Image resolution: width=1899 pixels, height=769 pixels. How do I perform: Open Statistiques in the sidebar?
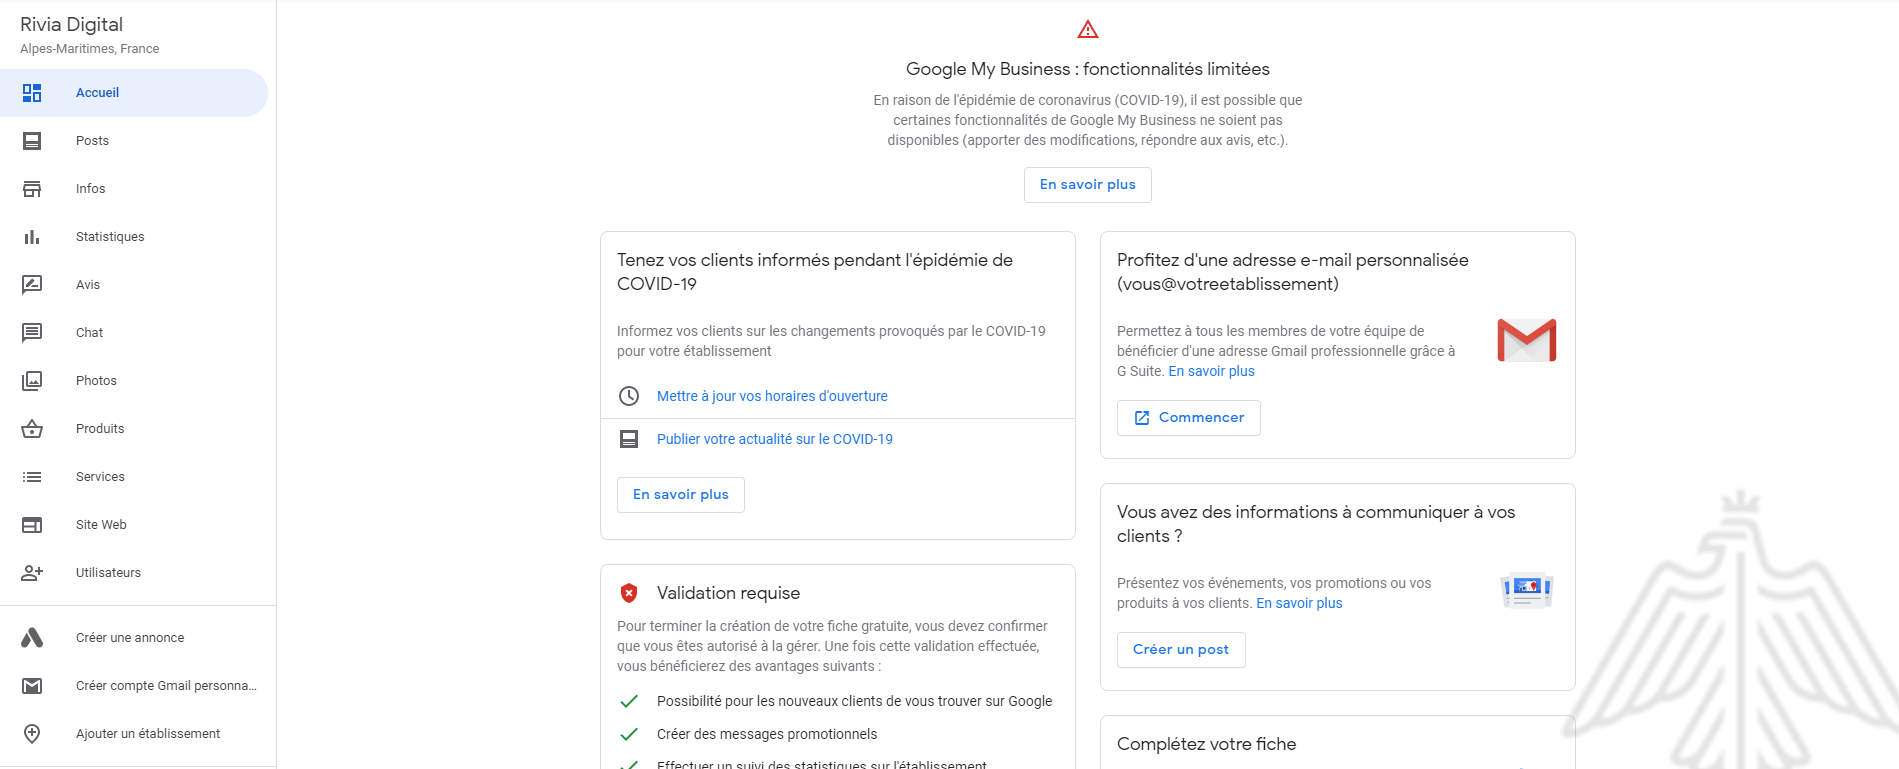tap(134, 237)
